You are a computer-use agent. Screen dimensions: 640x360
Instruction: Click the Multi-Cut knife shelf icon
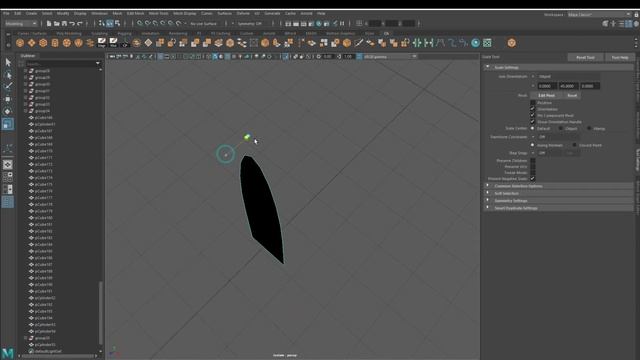coord(359,43)
